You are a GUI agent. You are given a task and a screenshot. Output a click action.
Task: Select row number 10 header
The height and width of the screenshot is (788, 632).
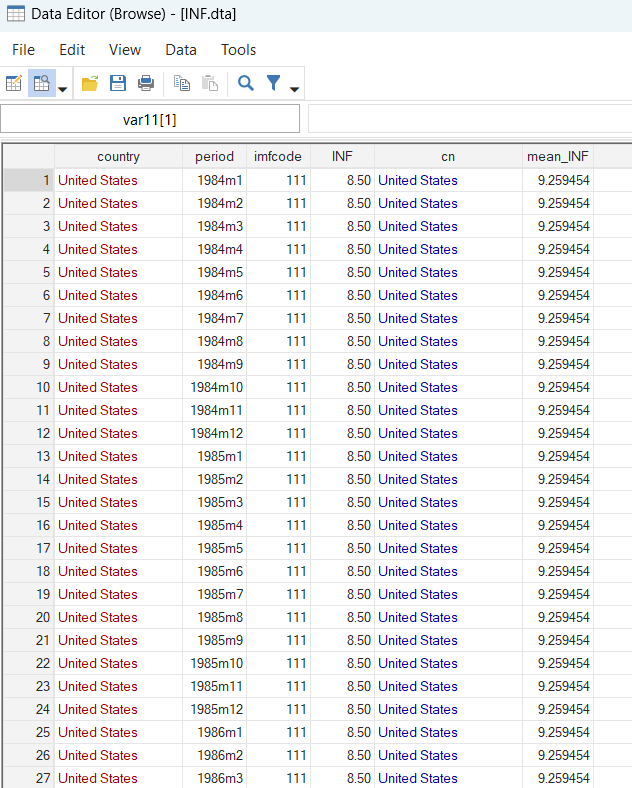28,387
